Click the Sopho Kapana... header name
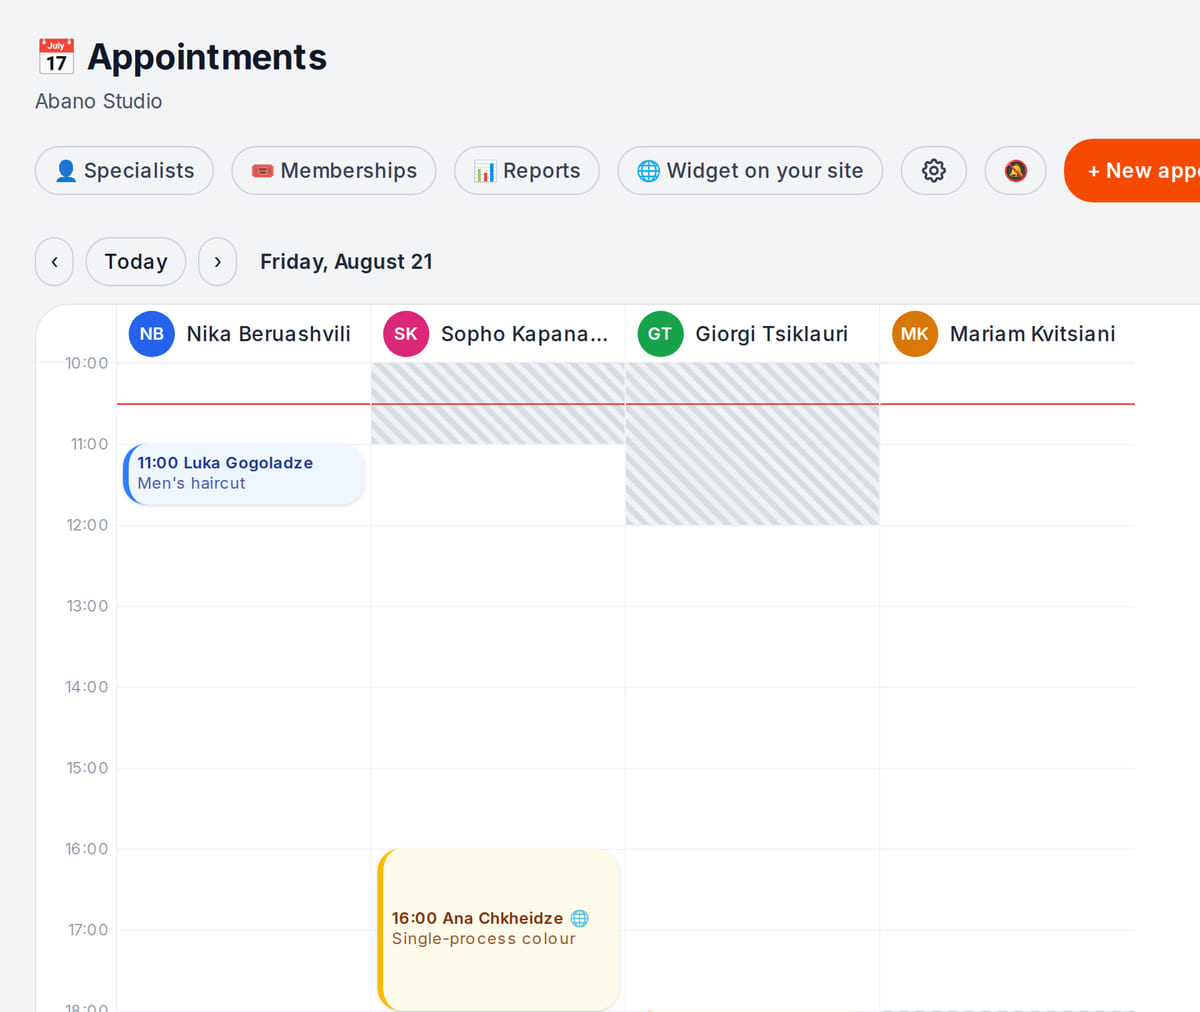Screen dimensions: 1200x1012 coord(524,334)
